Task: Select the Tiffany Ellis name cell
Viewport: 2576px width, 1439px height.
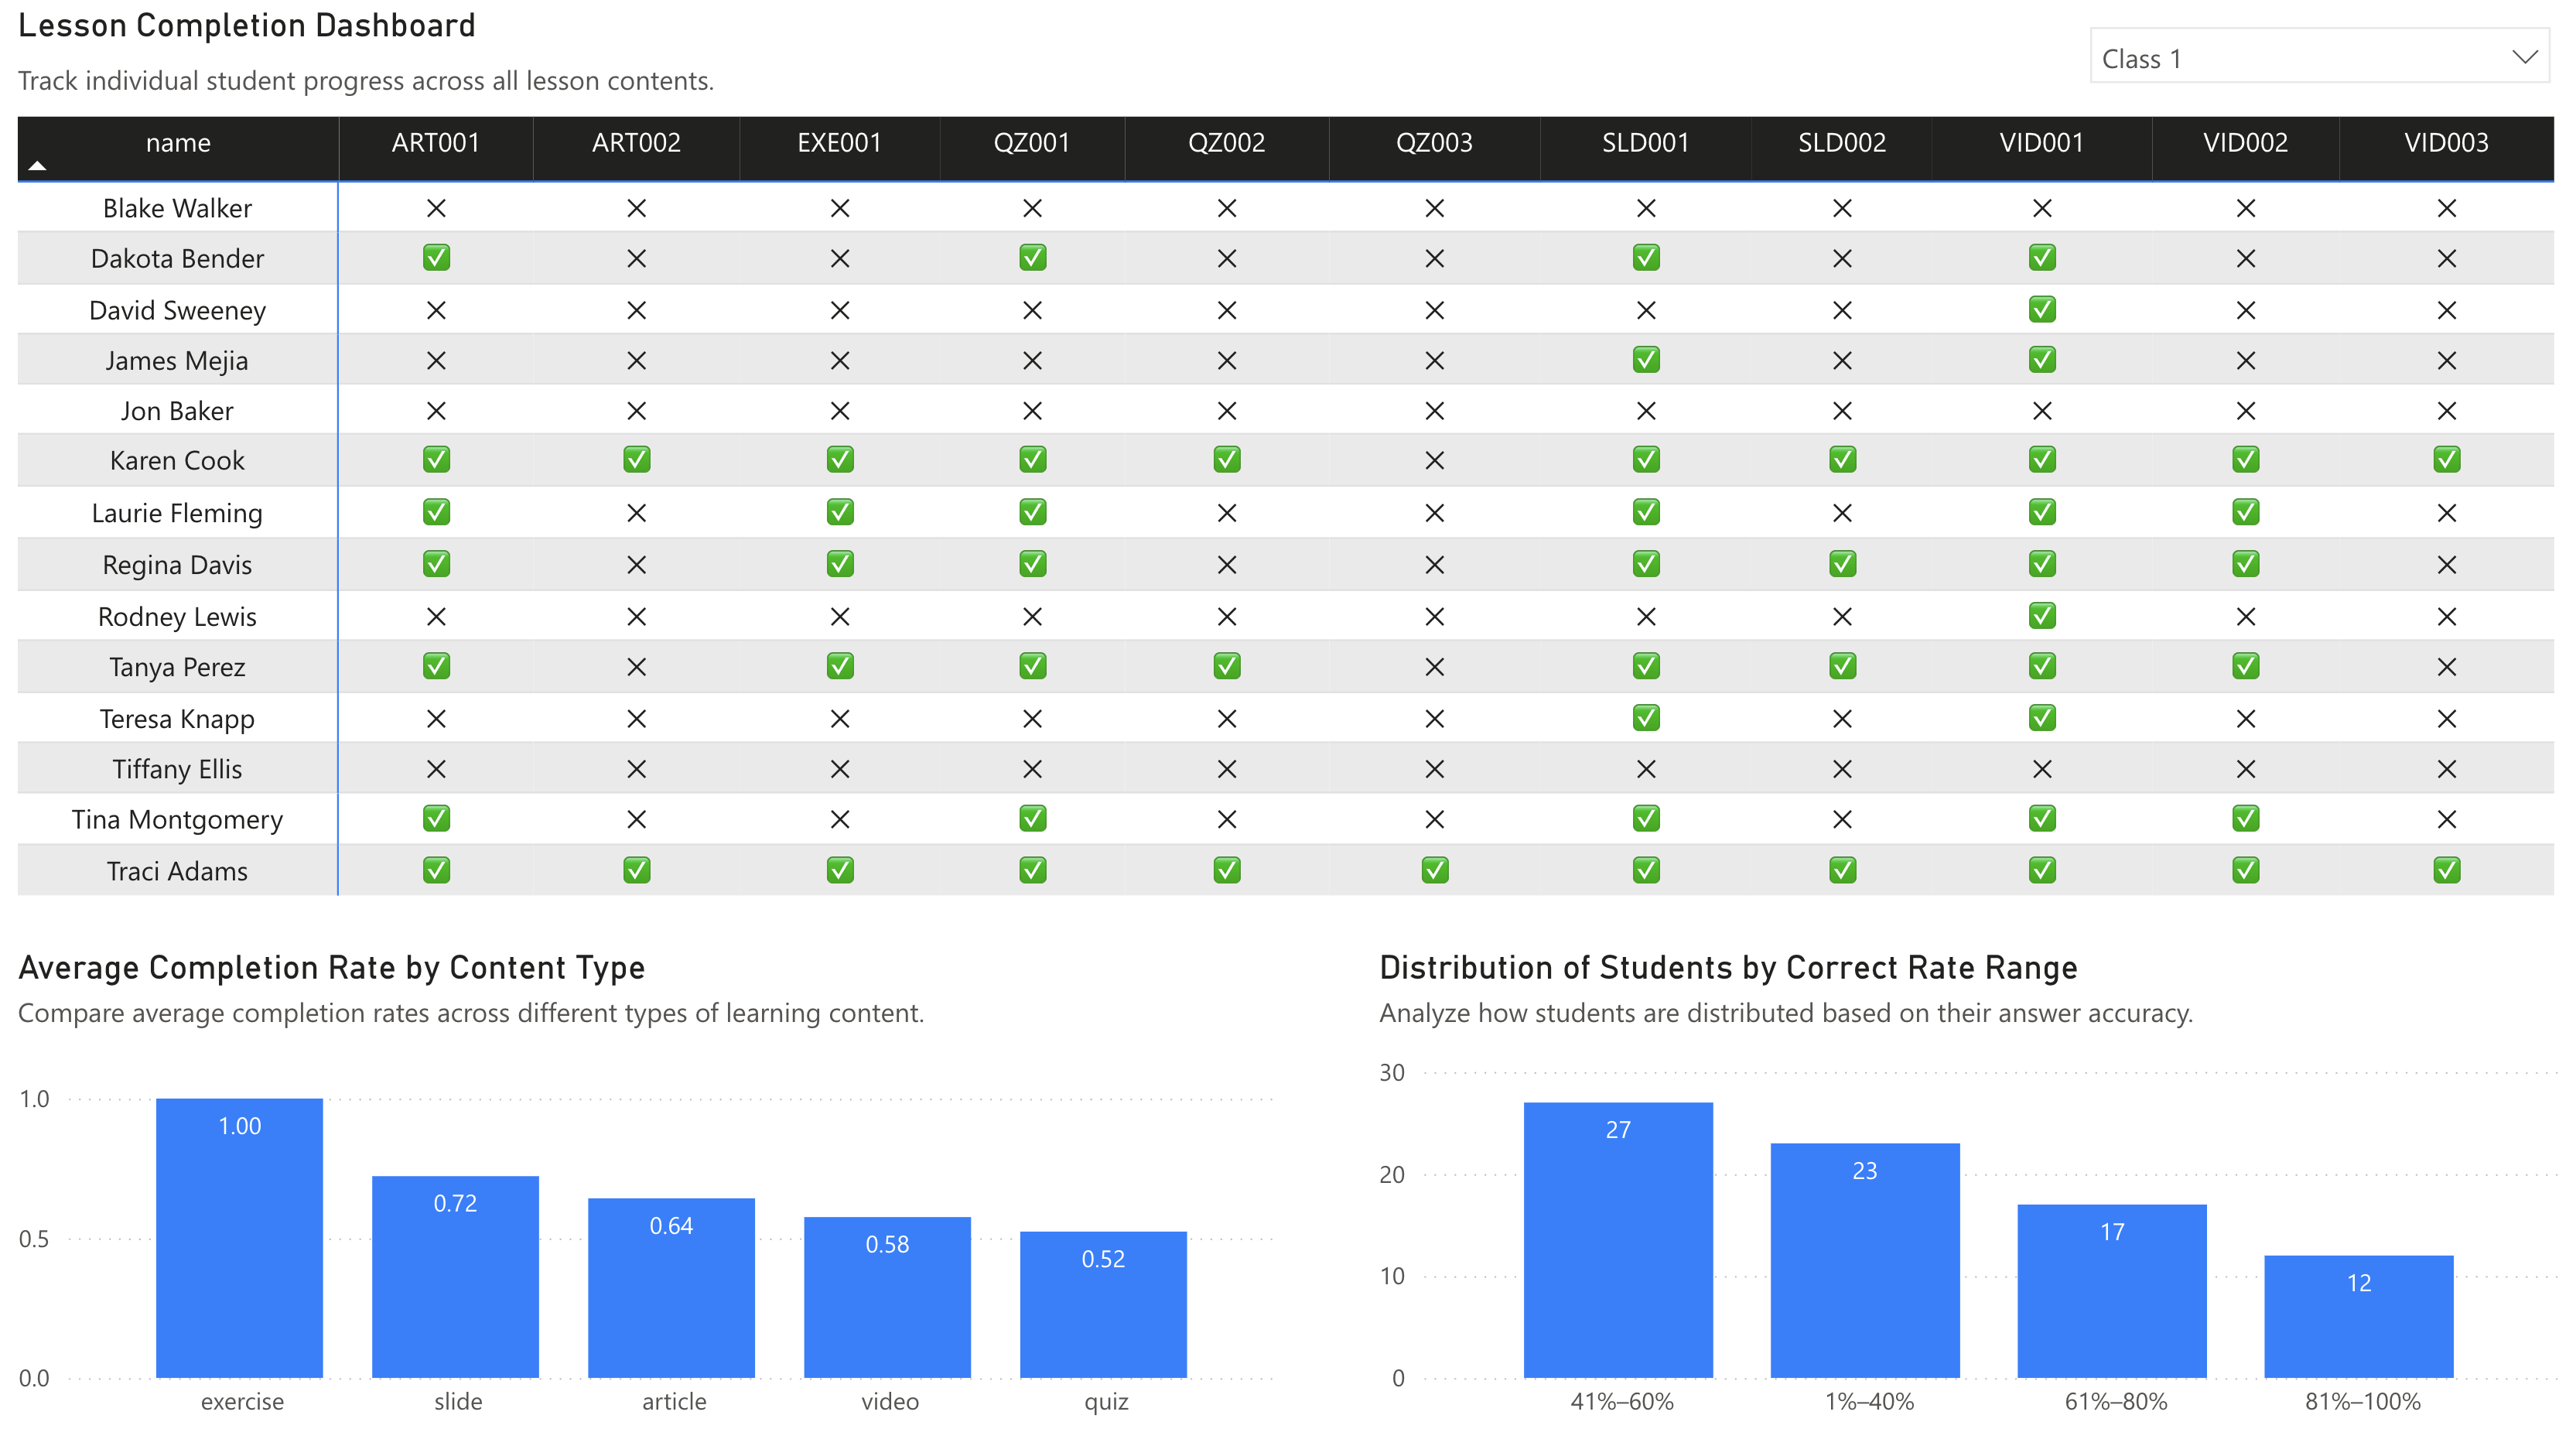Action: coord(177,769)
